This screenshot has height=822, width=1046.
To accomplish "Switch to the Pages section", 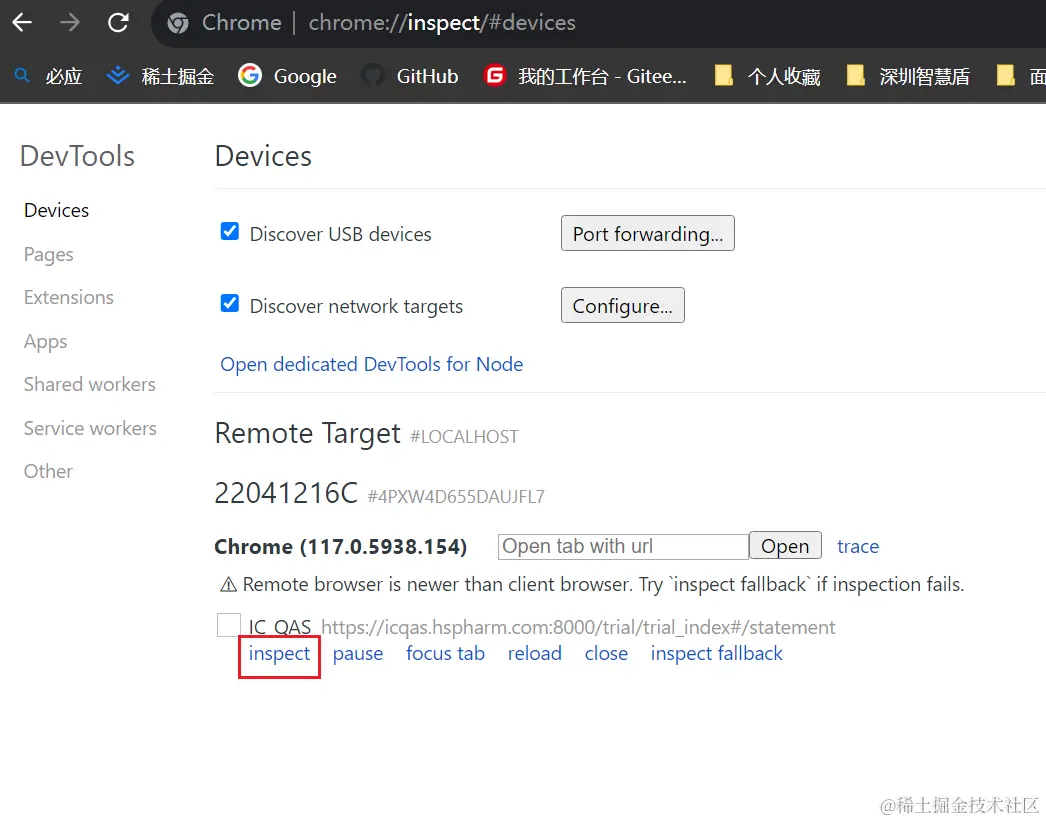I will coord(49,254).
